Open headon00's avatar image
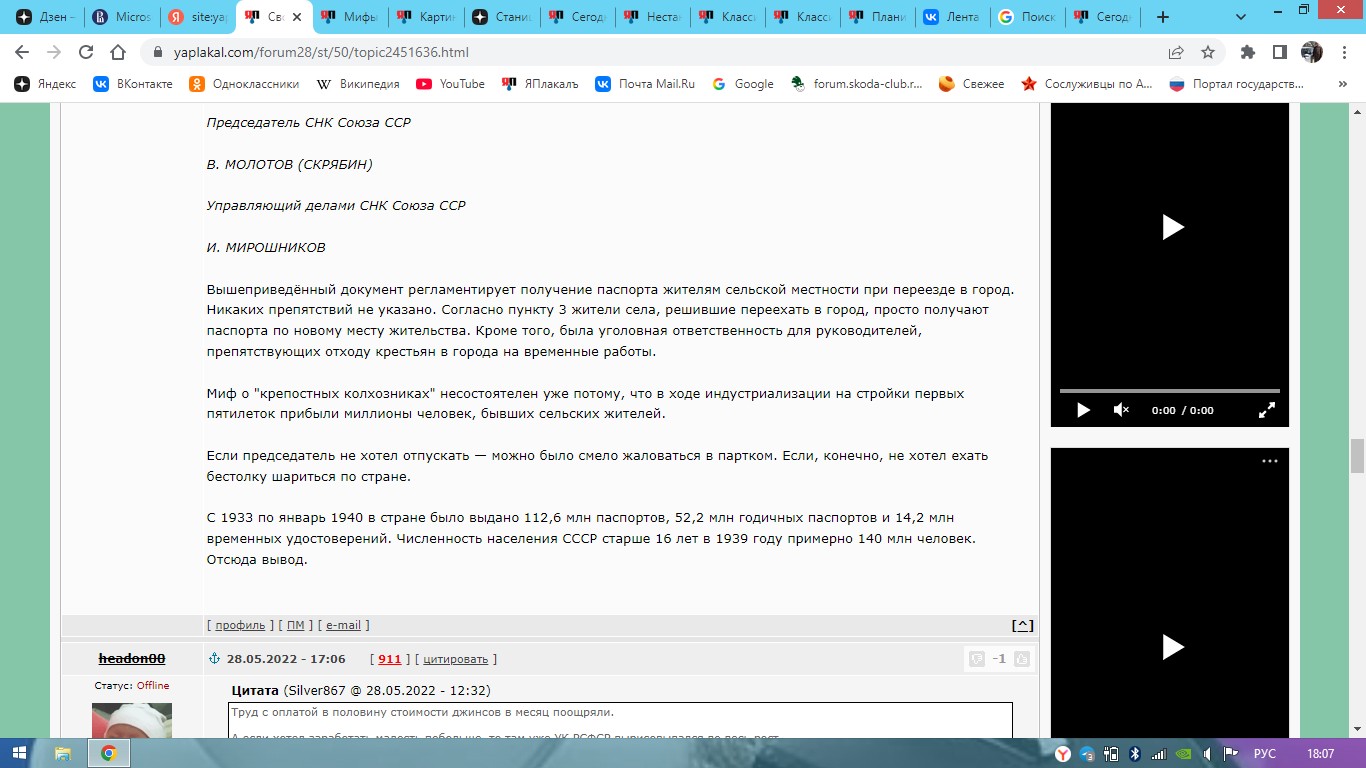This screenshot has width=1366, height=768. [x=132, y=720]
